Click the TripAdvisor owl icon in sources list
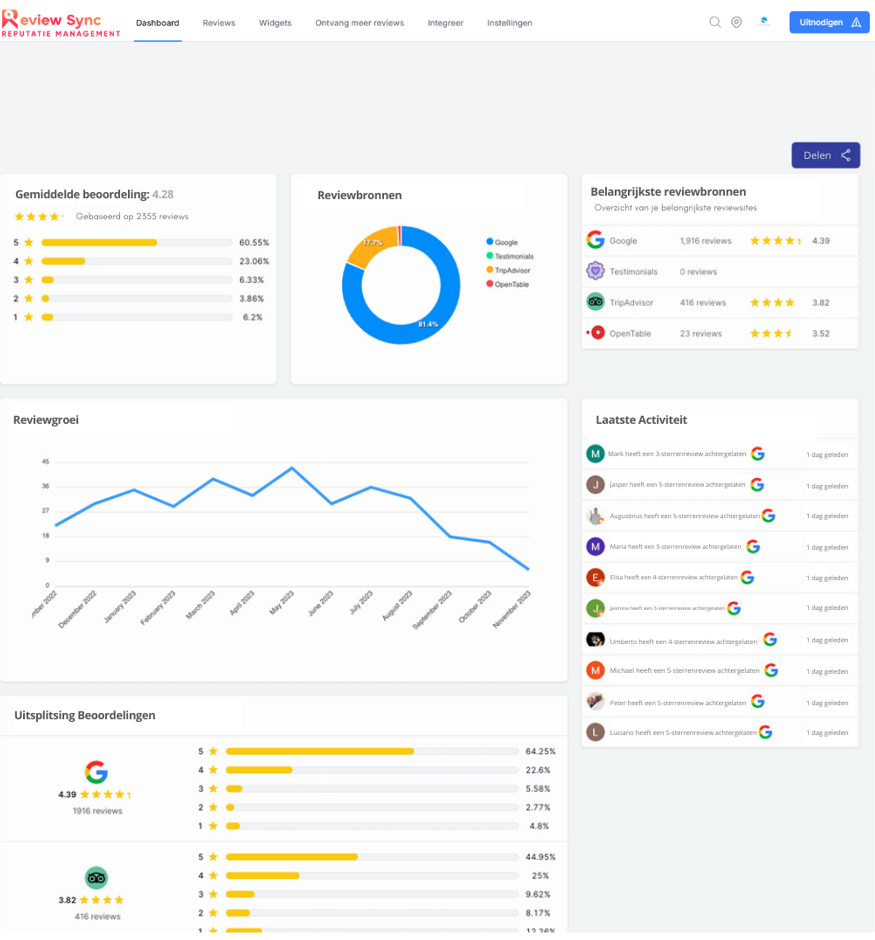 [x=596, y=302]
